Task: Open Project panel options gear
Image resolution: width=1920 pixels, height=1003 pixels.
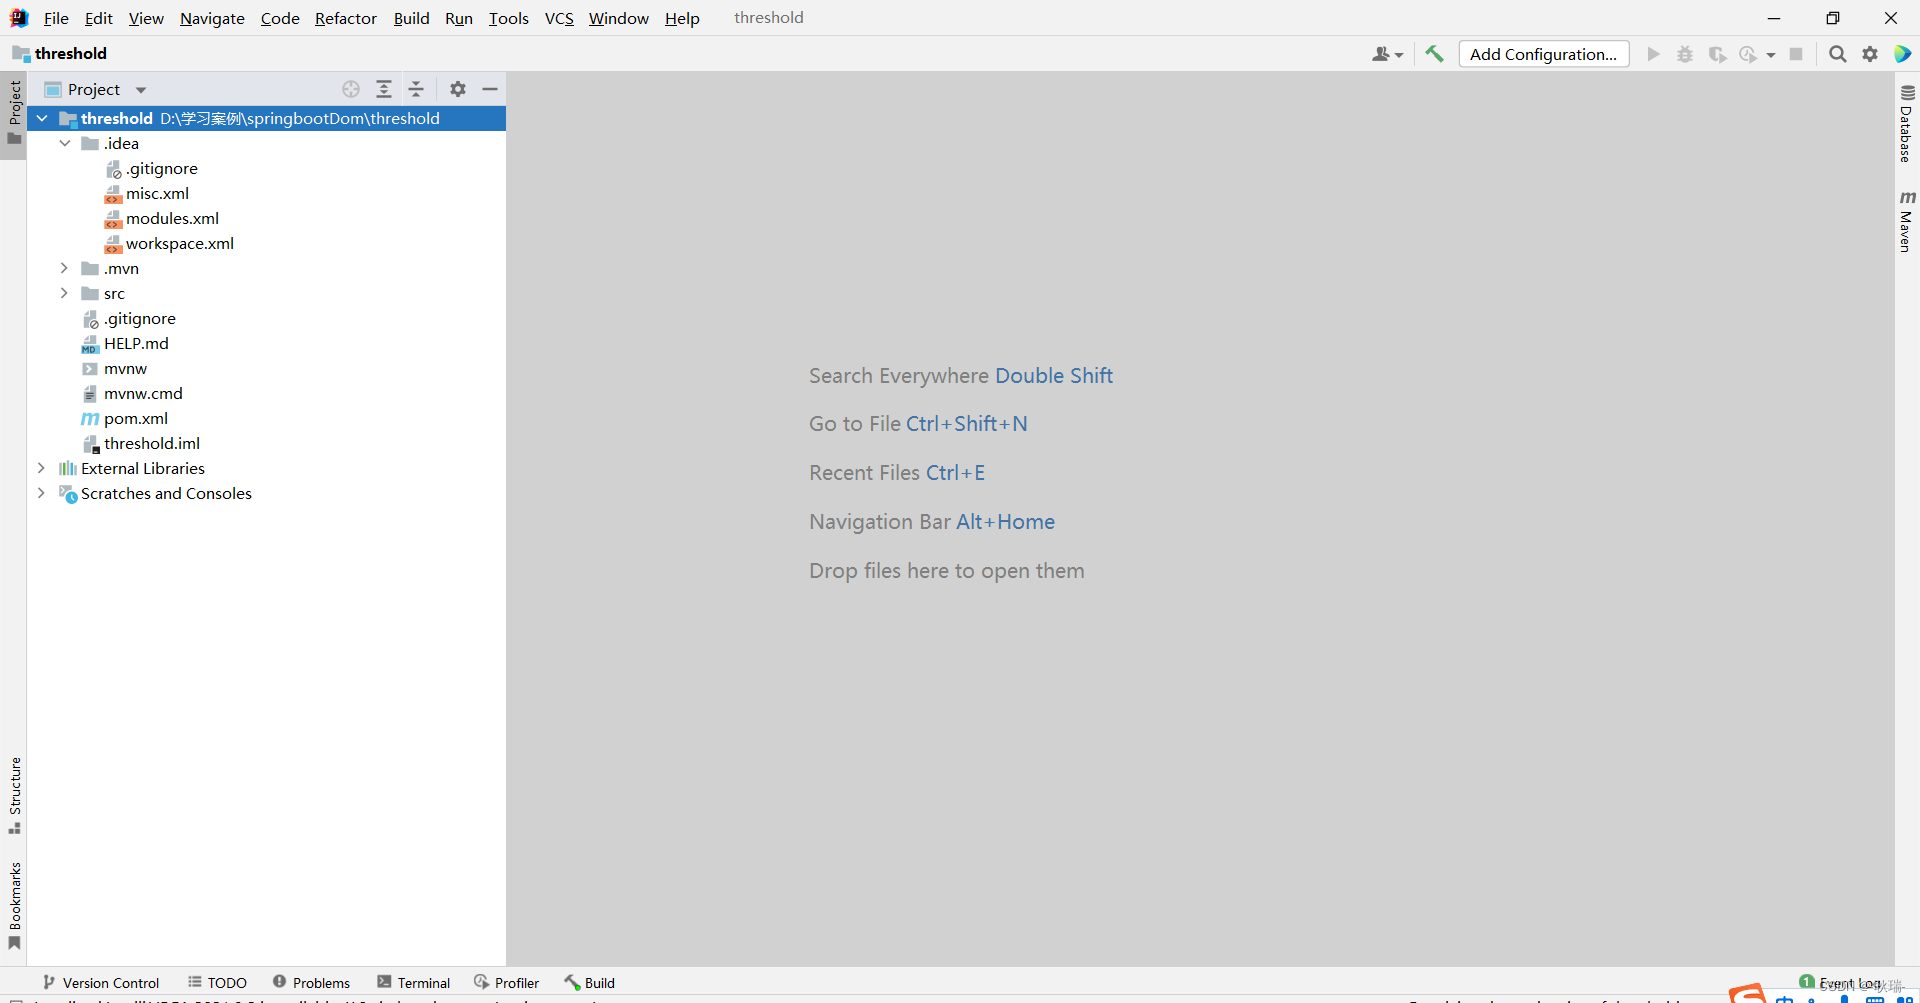Action: click(458, 89)
